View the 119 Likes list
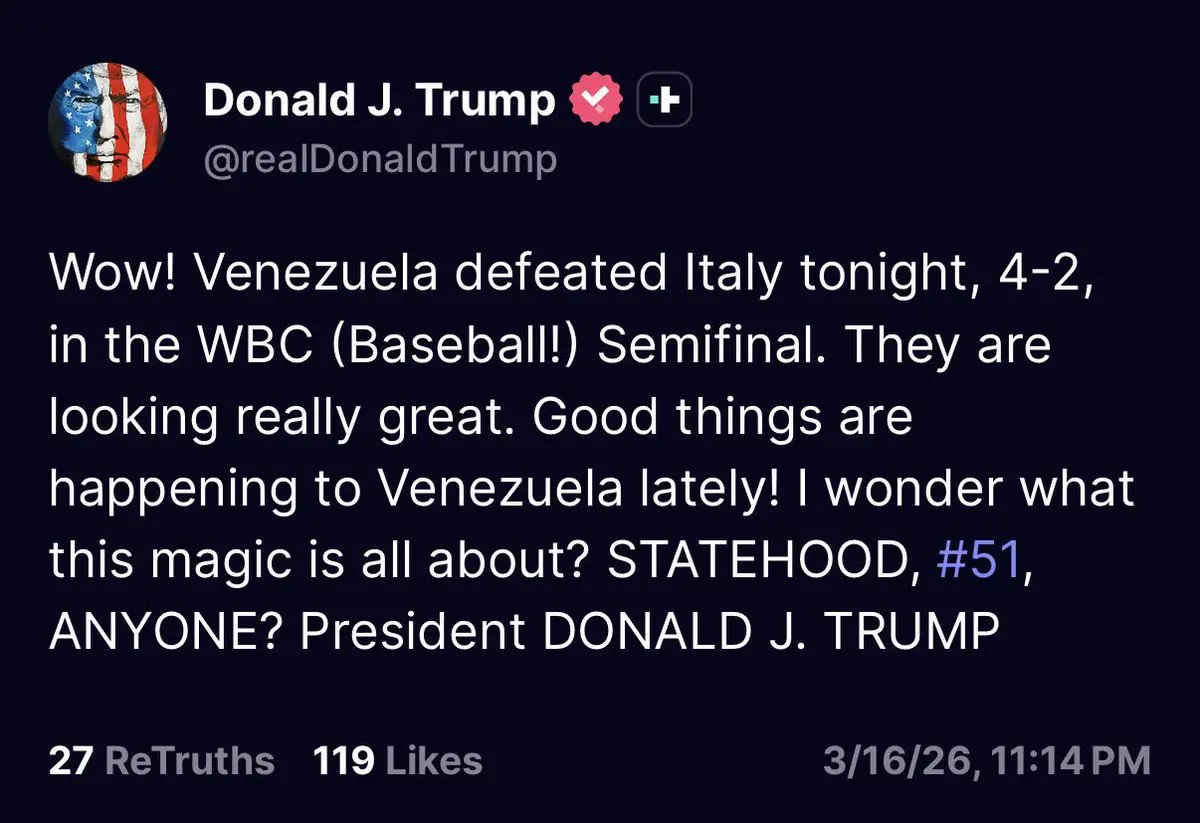Viewport: 1200px width, 823px height. coord(398,761)
